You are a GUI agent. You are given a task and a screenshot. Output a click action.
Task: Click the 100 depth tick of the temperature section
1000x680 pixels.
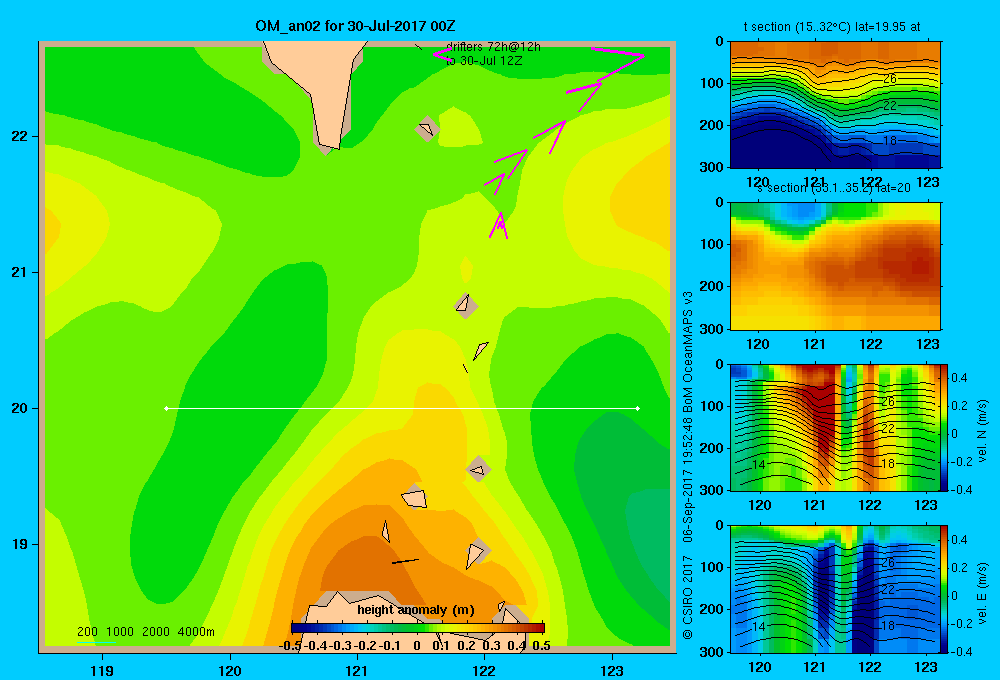tap(714, 83)
